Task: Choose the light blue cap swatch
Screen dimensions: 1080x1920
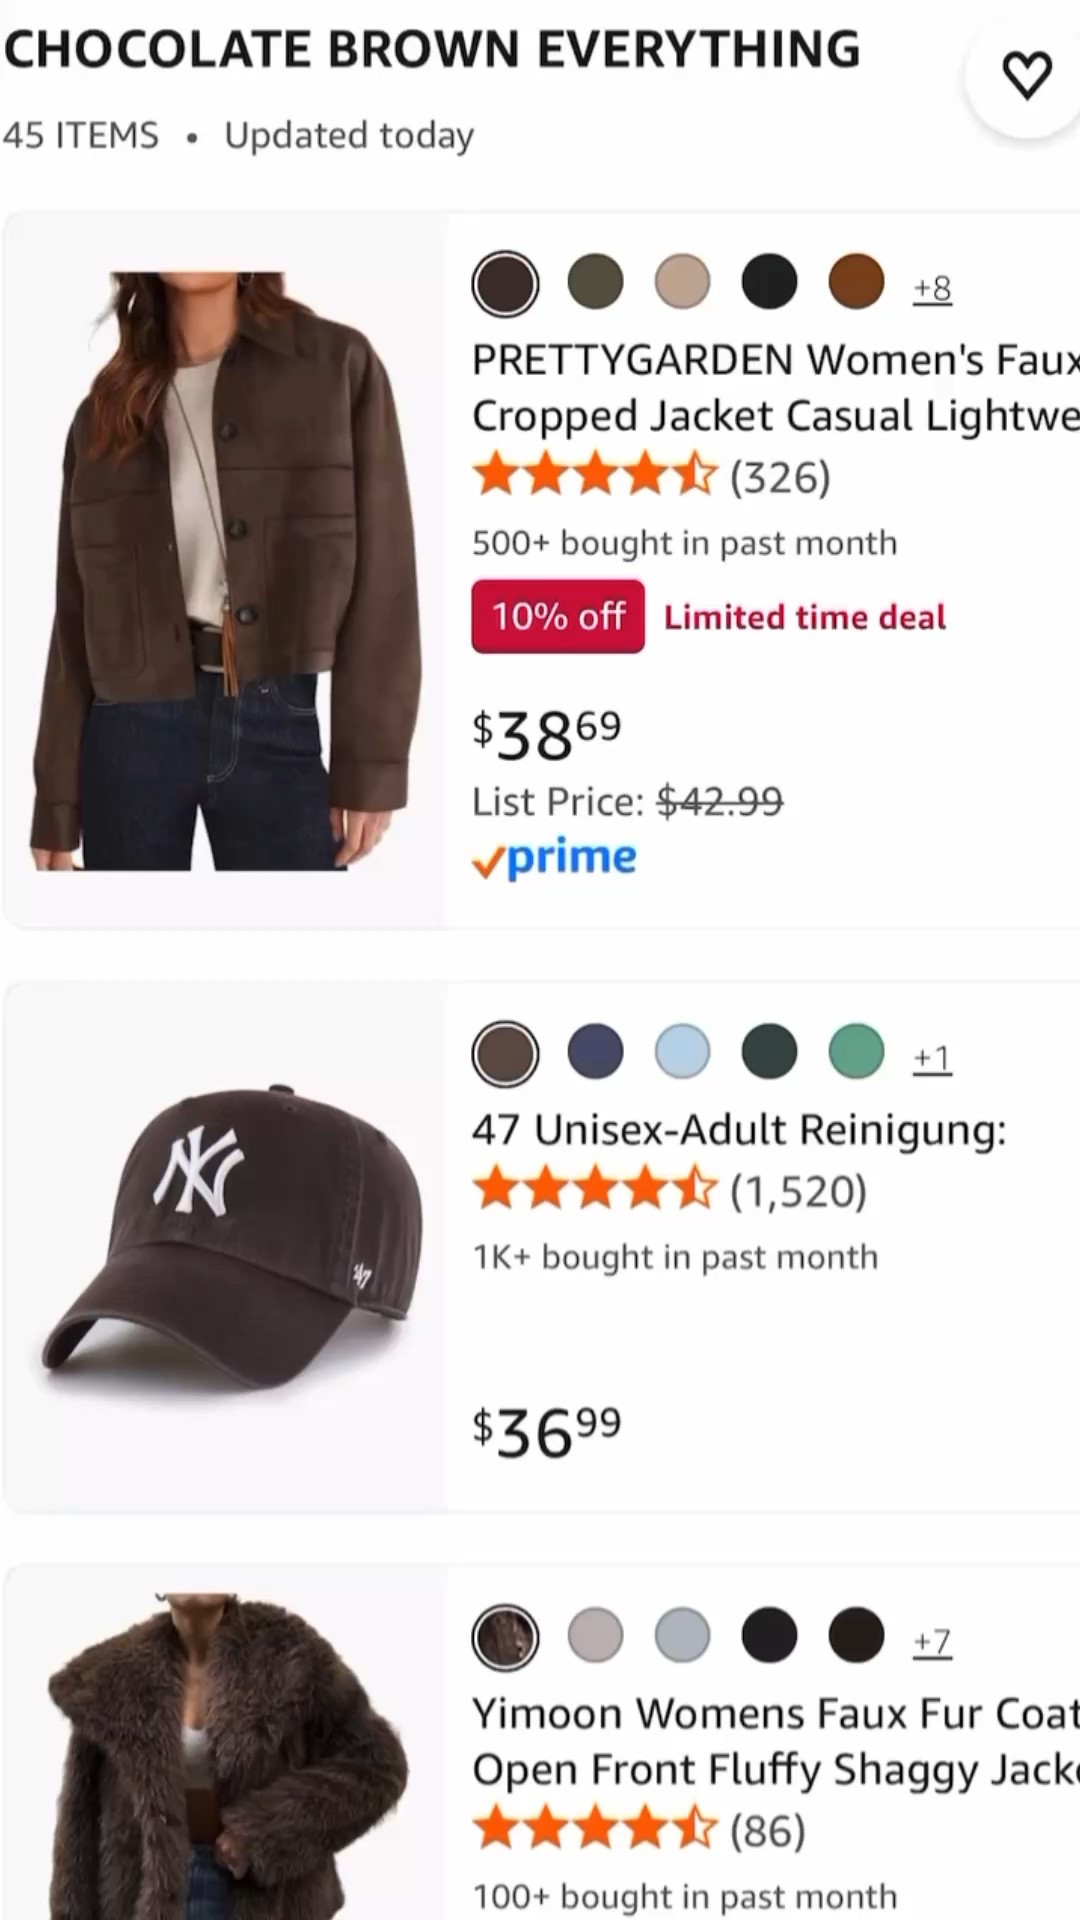Action: click(682, 1052)
